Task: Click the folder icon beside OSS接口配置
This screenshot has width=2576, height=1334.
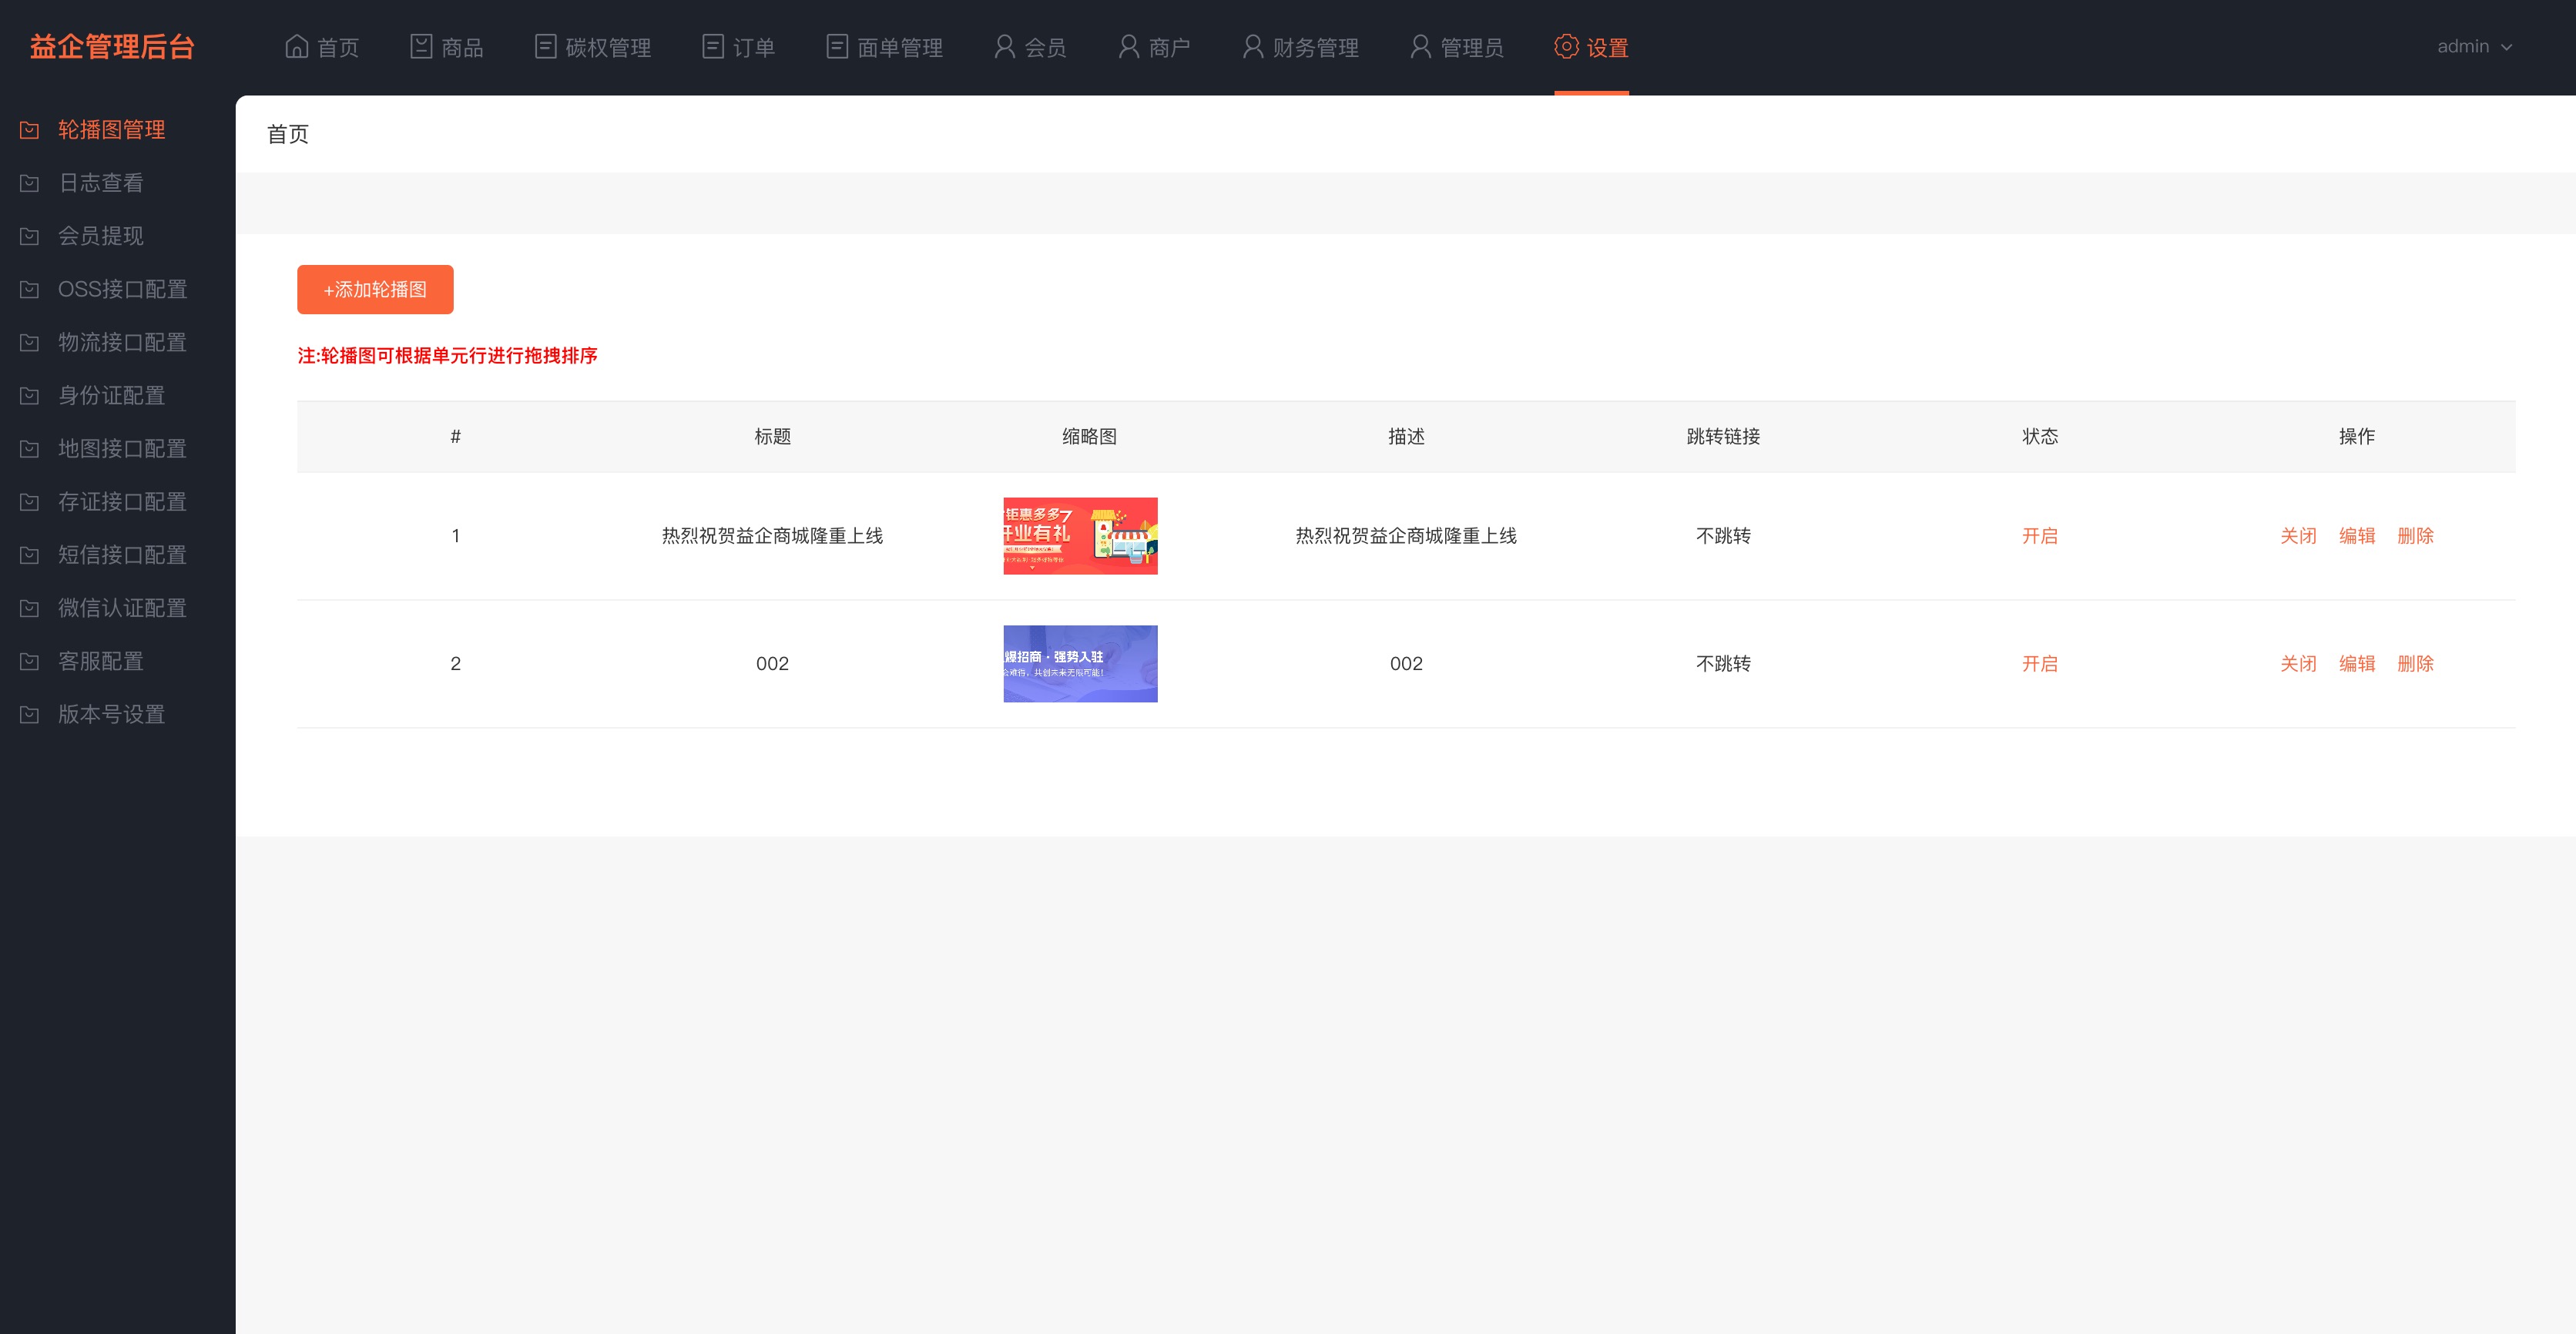Action: point(30,289)
